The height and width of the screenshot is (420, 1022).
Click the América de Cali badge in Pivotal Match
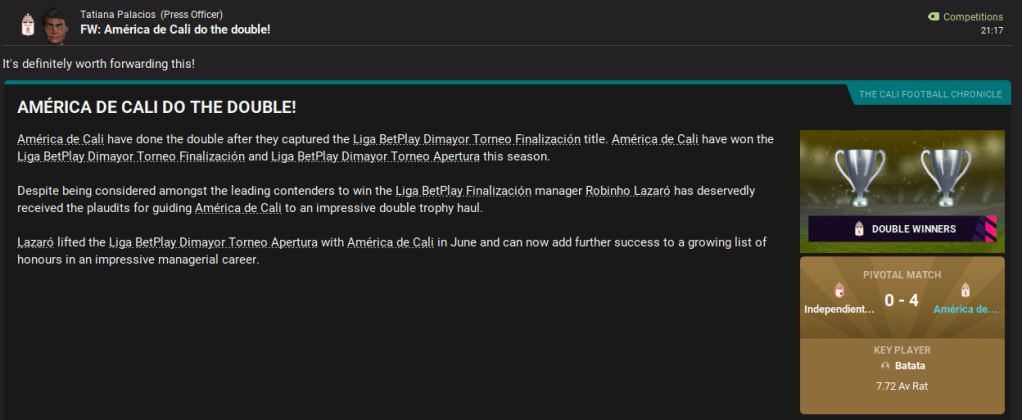point(965,291)
